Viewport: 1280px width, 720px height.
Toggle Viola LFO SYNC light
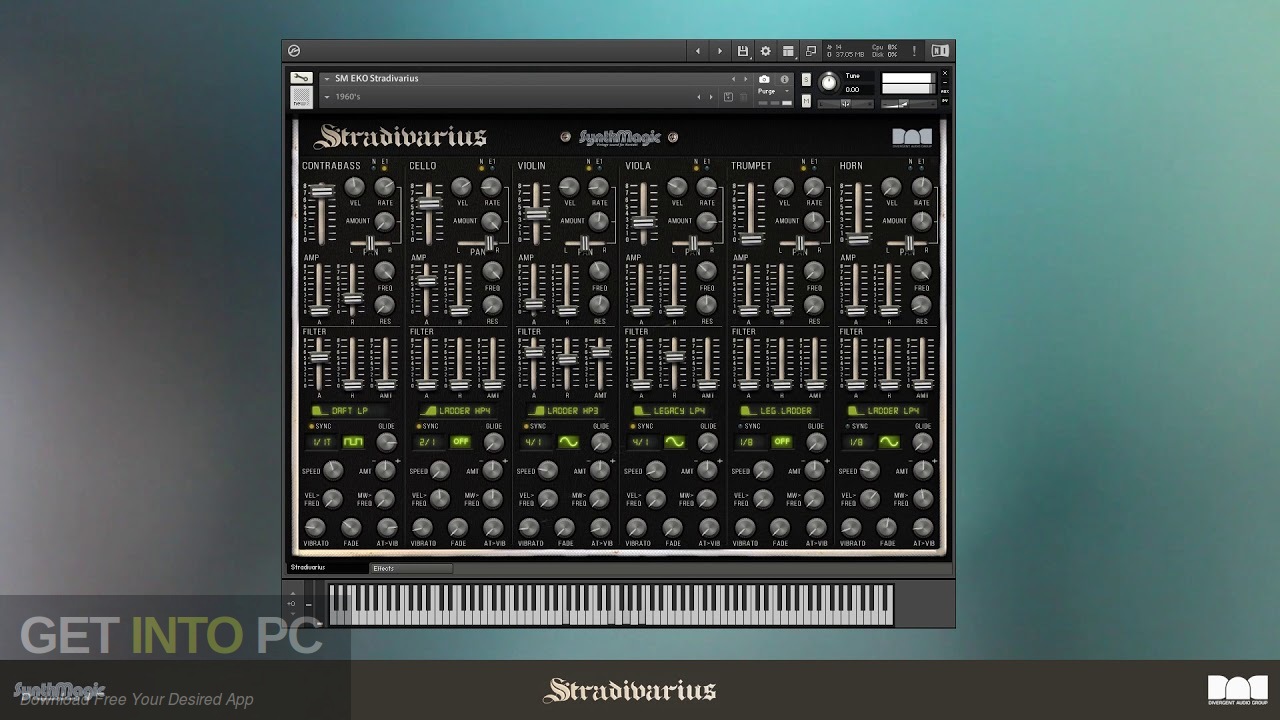tap(633, 427)
